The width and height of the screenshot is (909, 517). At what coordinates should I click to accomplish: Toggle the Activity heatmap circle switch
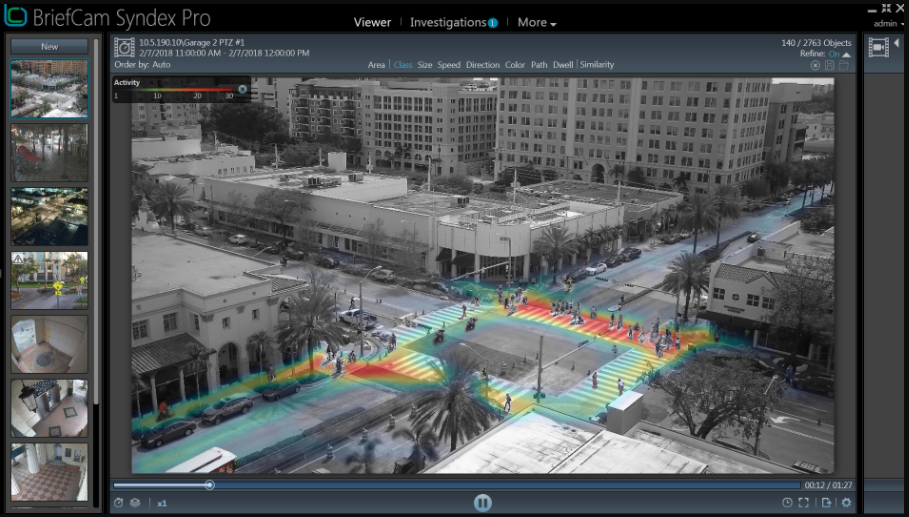[x=242, y=89]
